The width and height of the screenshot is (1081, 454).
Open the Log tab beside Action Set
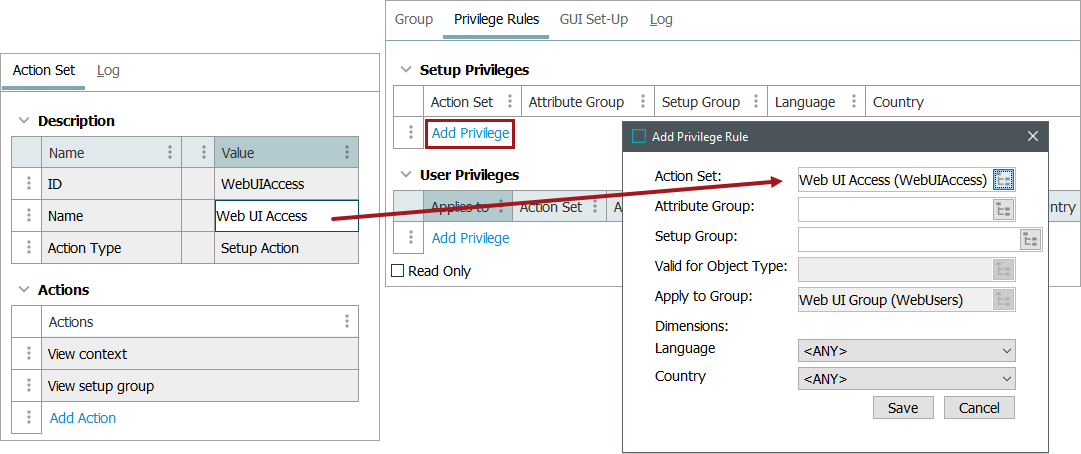(108, 70)
